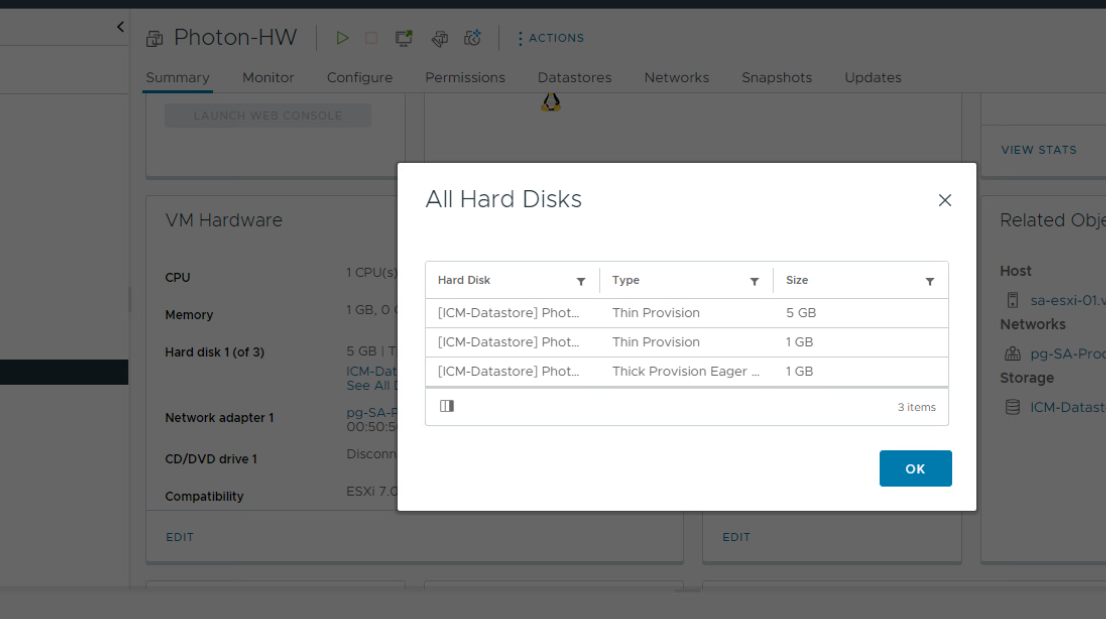Click Hard disk 1 (of 3) label
The height and width of the screenshot is (619, 1106).
[x=214, y=353]
